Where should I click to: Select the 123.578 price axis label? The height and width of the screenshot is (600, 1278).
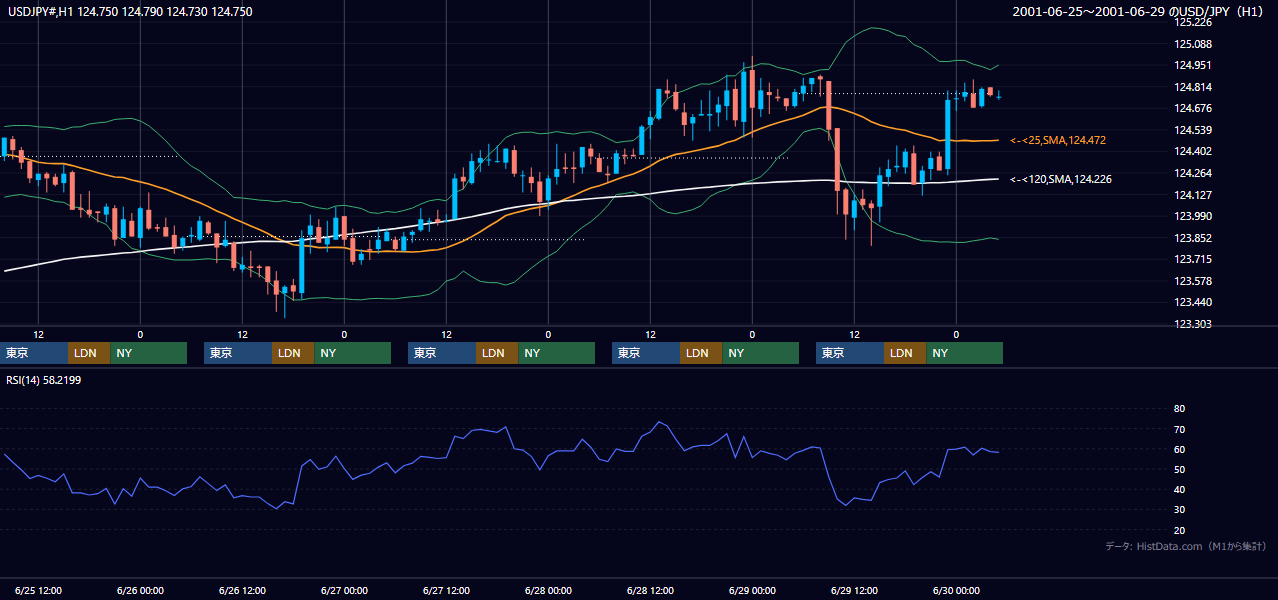[1194, 281]
